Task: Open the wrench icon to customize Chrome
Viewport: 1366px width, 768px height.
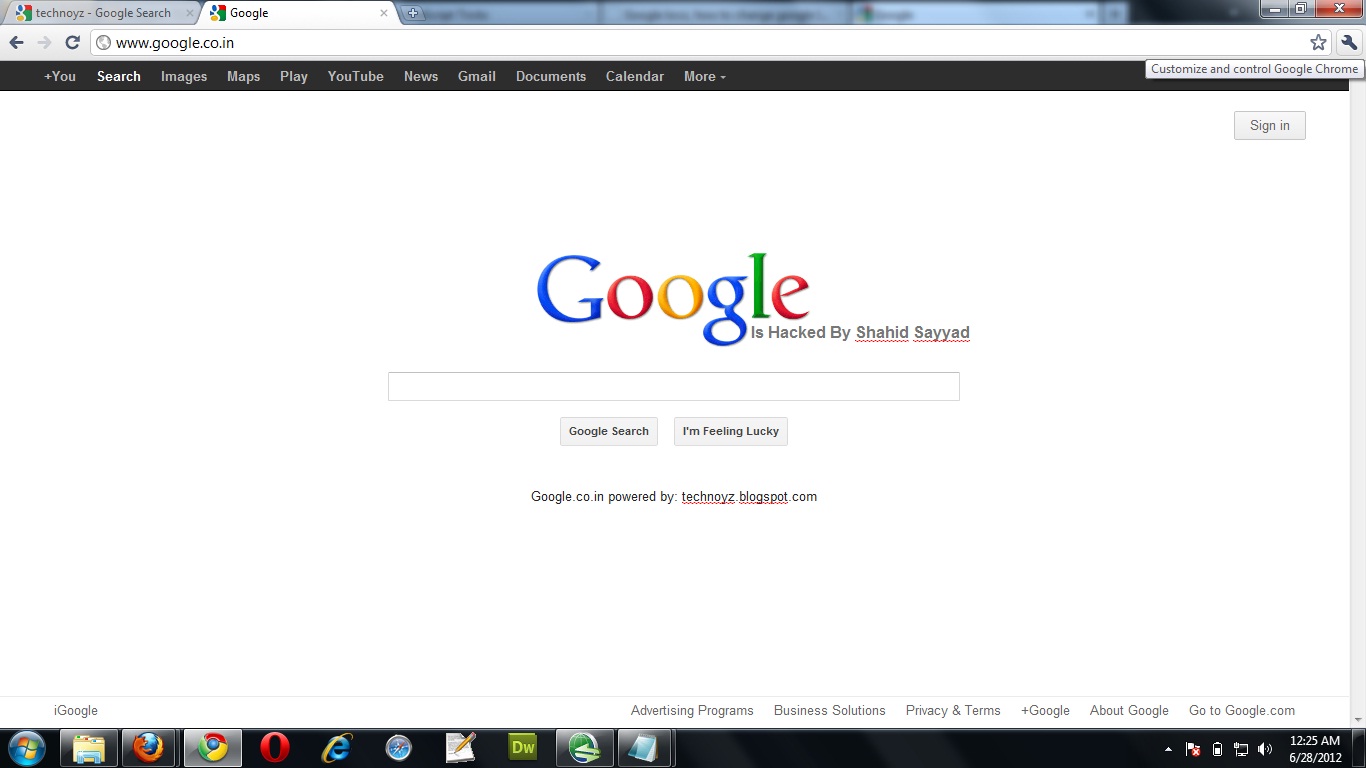Action: coord(1349,42)
